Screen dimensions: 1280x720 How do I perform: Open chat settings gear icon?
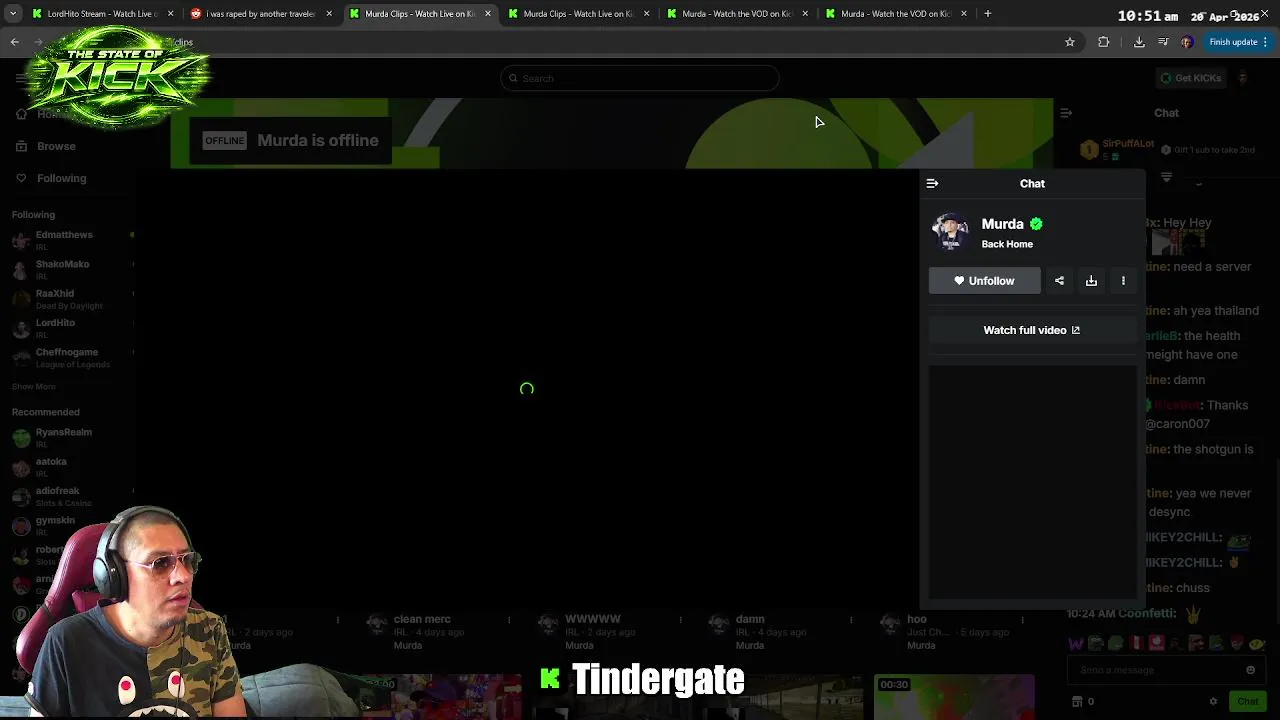pos(1213,702)
